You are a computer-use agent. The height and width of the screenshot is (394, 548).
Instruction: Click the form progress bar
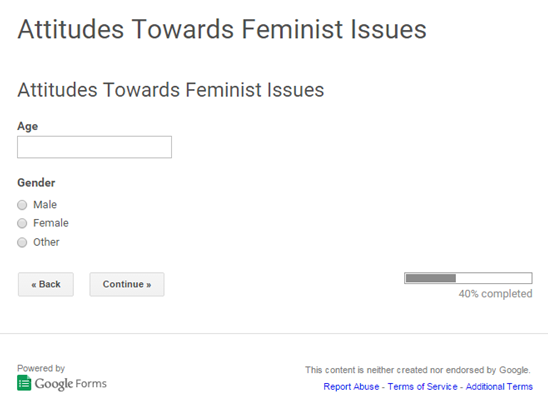(468, 278)
